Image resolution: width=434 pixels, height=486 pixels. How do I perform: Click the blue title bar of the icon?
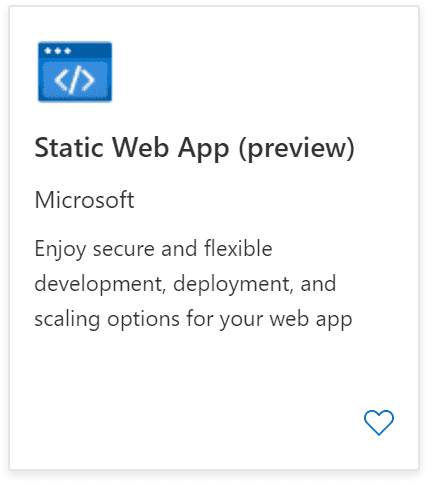[75, 51]
